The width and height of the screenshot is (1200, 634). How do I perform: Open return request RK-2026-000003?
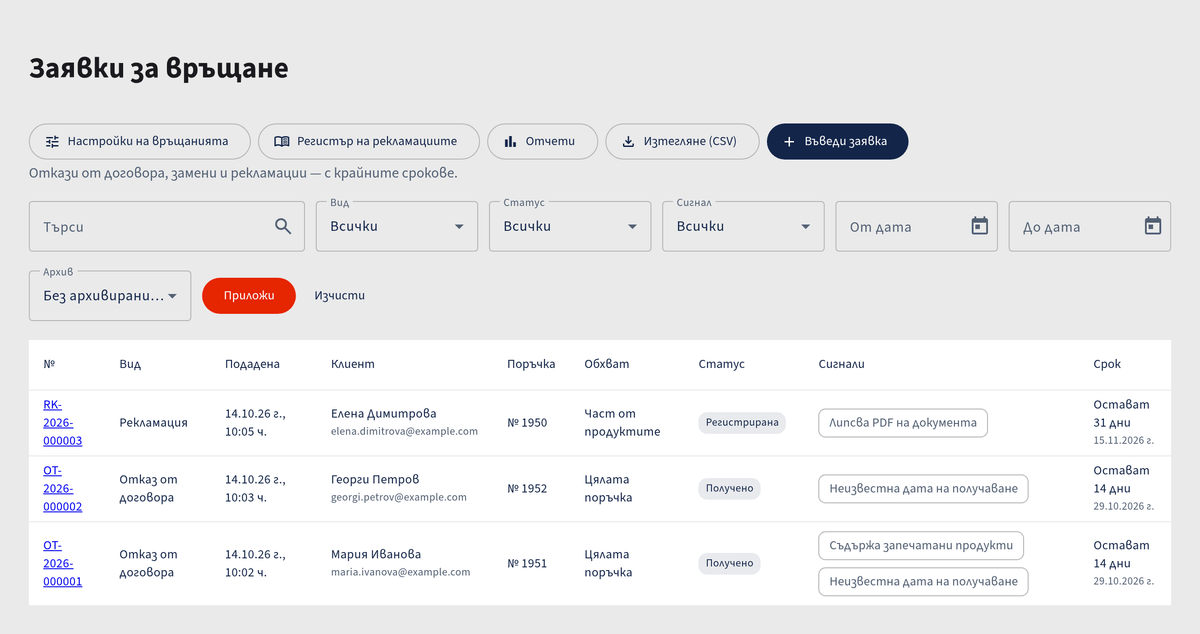62,423
